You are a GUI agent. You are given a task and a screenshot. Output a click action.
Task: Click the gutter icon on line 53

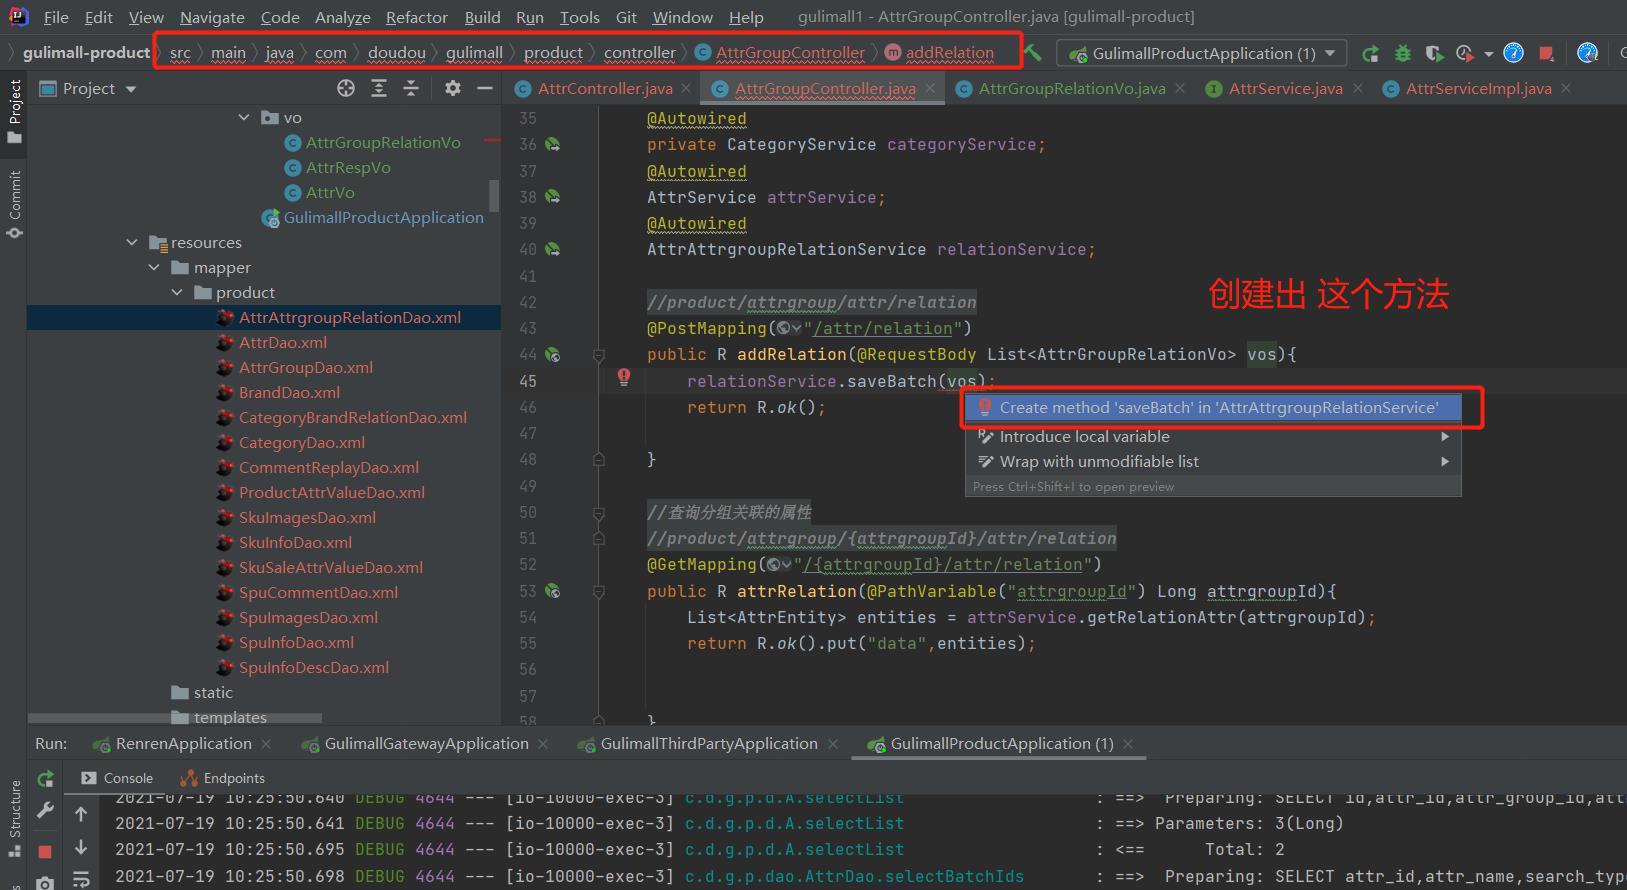point(552,591)
